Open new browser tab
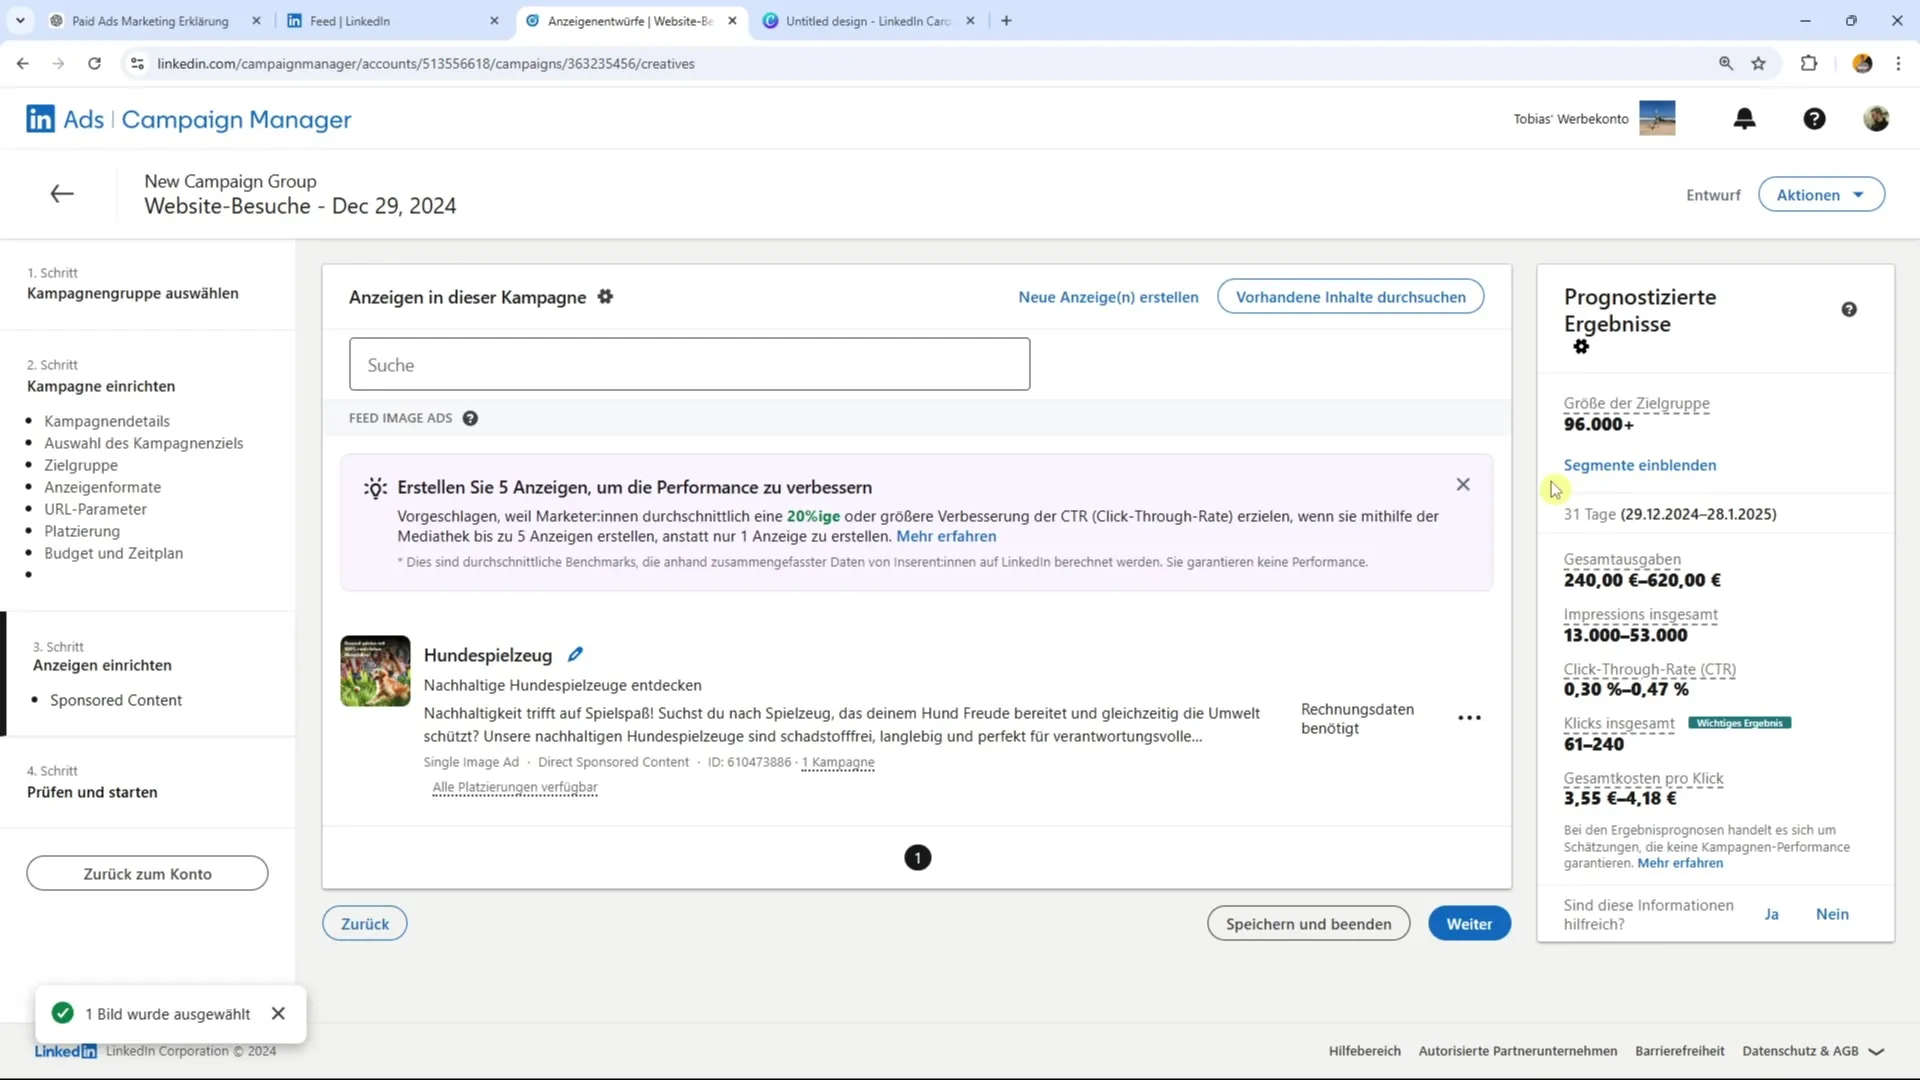 pyautogui.click(x=1006, y=21)
